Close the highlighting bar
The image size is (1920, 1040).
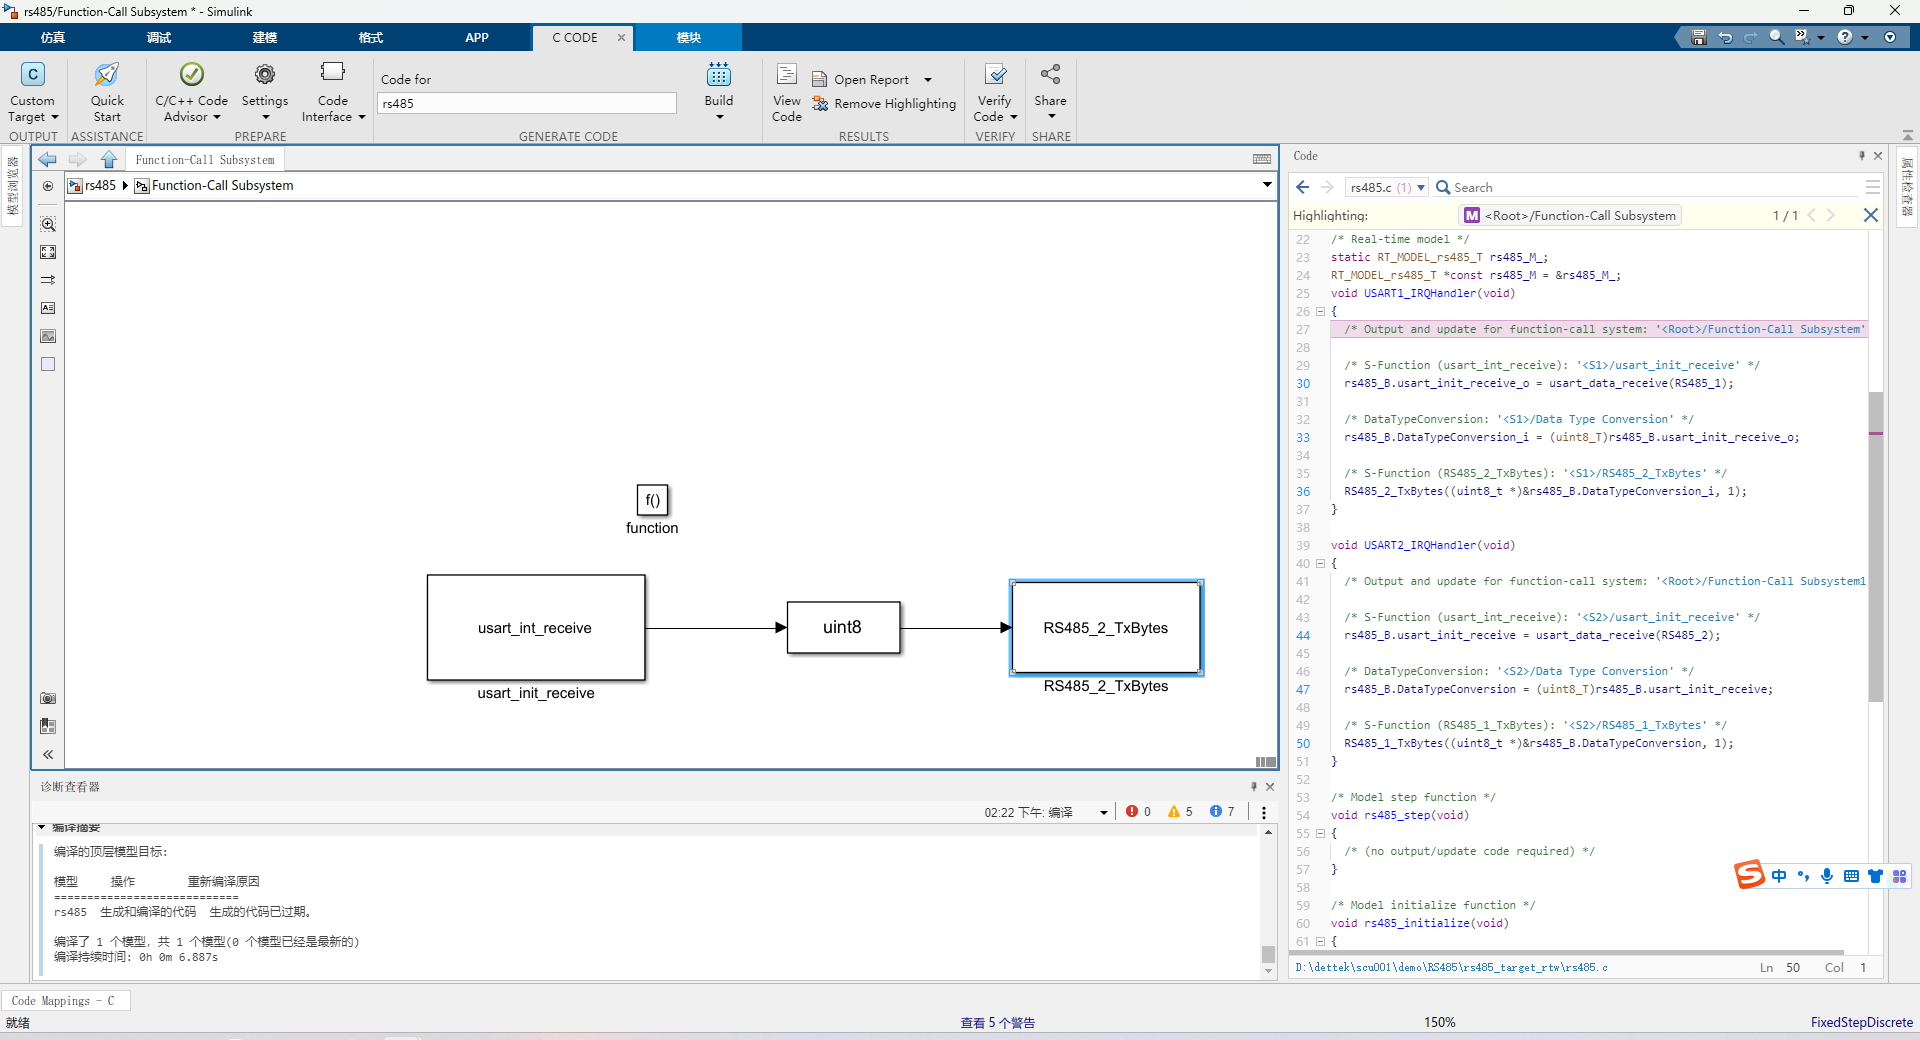pos(1870,215)
